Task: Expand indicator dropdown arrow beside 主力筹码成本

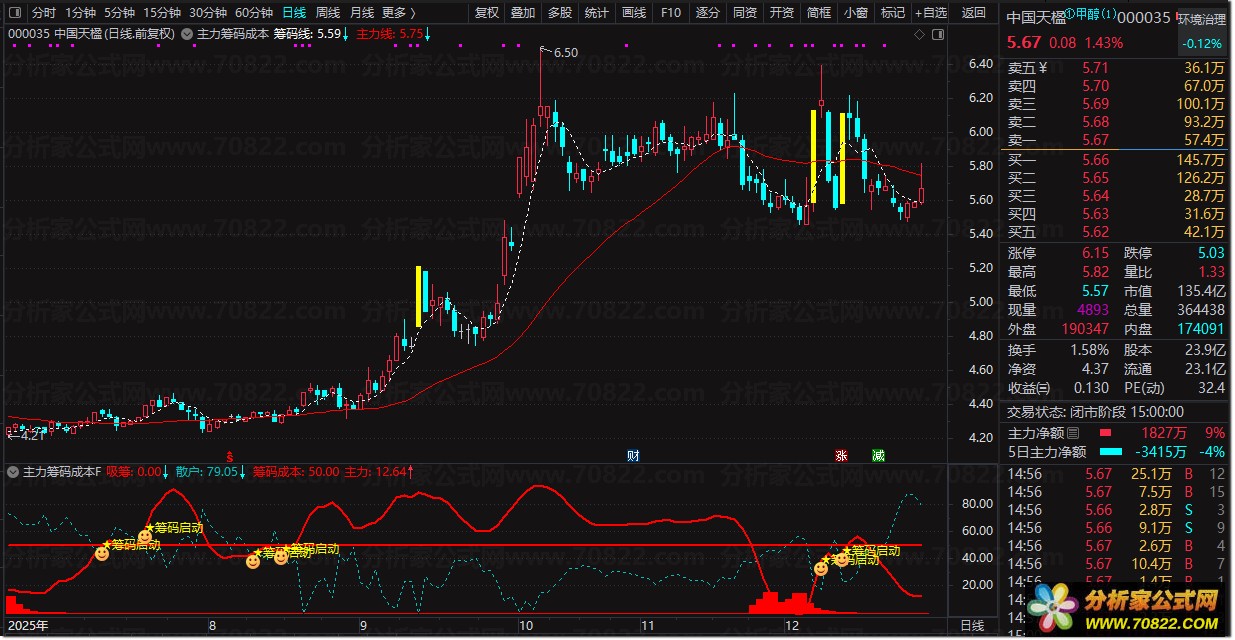Action: pyautogui.click(x=187, y=34)
